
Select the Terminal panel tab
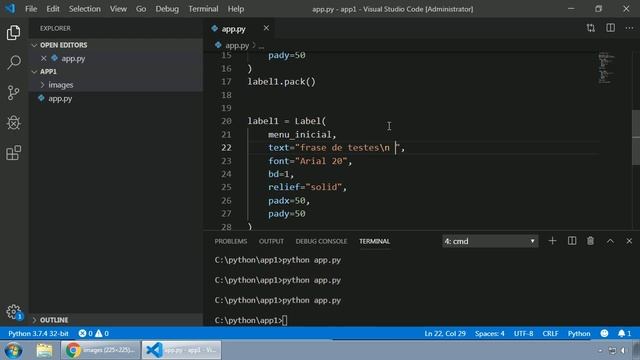(x=374, y=241)
